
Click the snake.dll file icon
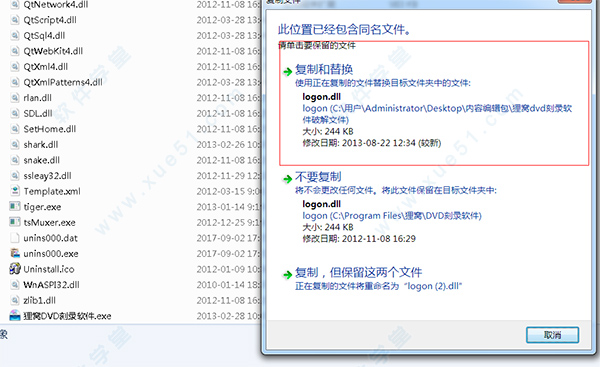click(15, 160)
